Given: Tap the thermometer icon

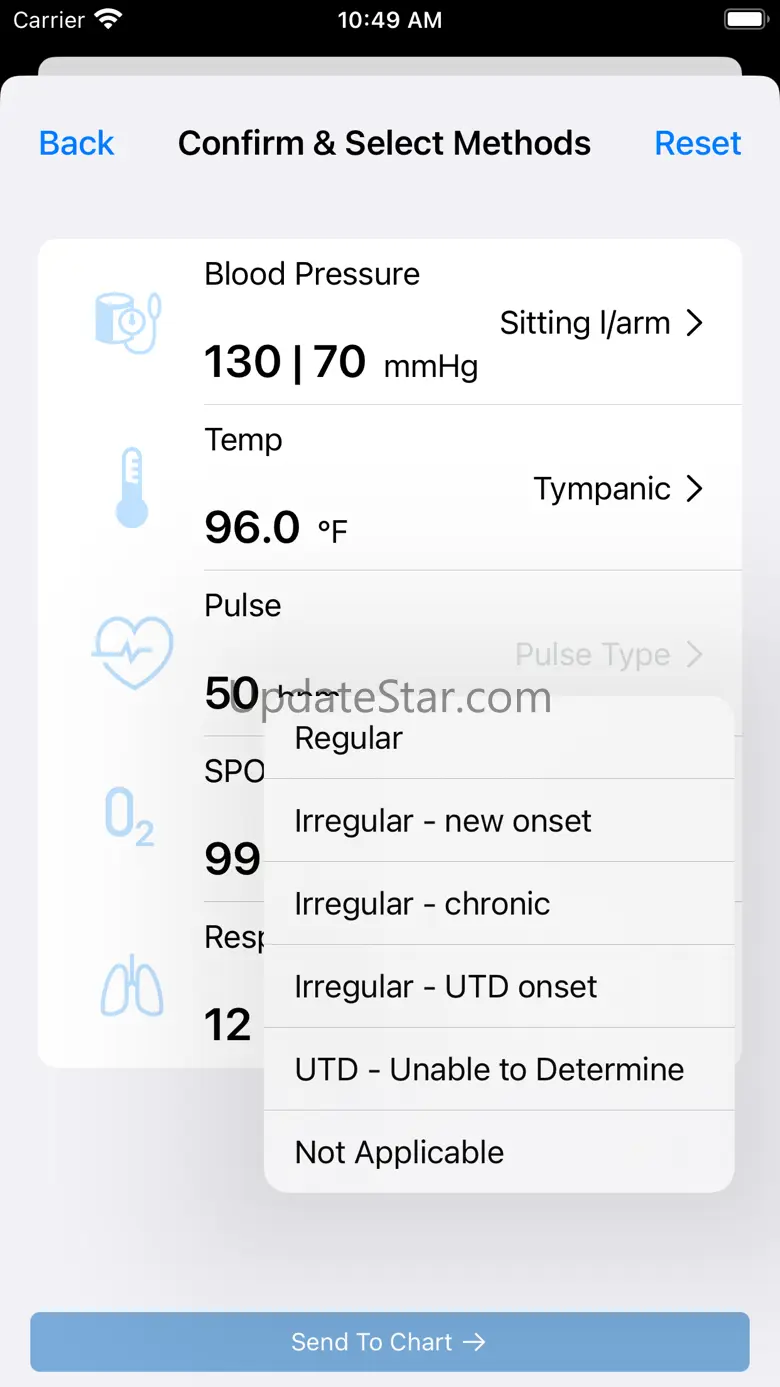Looking at the screenshot, I should pos(131,487).
